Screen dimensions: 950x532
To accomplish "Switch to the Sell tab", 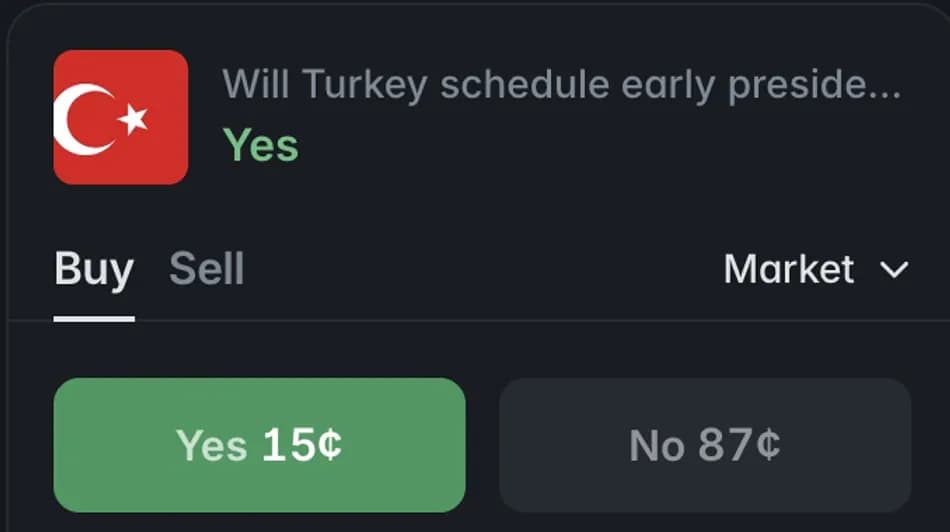I will [x=207, y=269].
